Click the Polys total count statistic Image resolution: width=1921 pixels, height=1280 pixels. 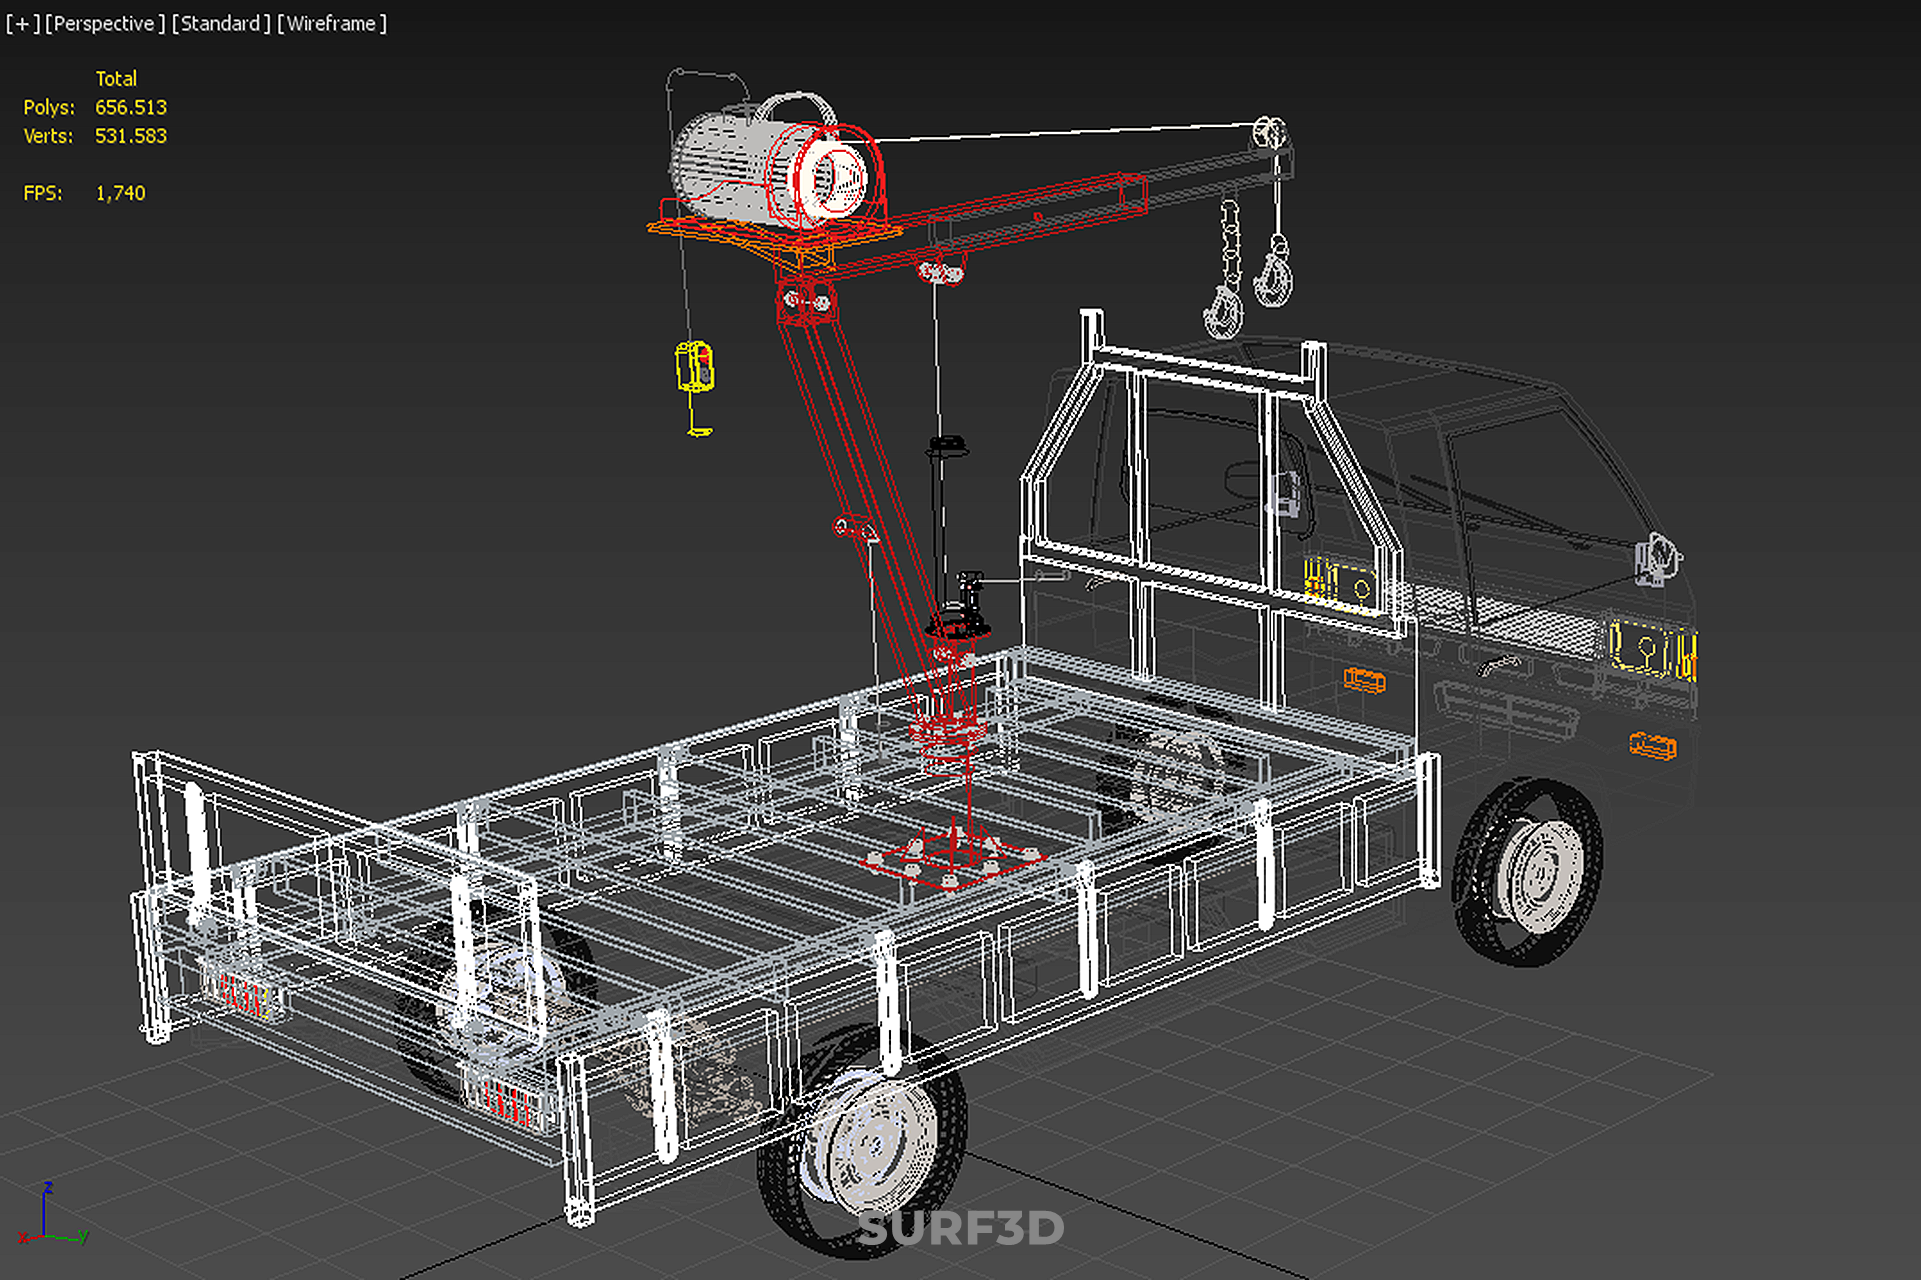130,107
